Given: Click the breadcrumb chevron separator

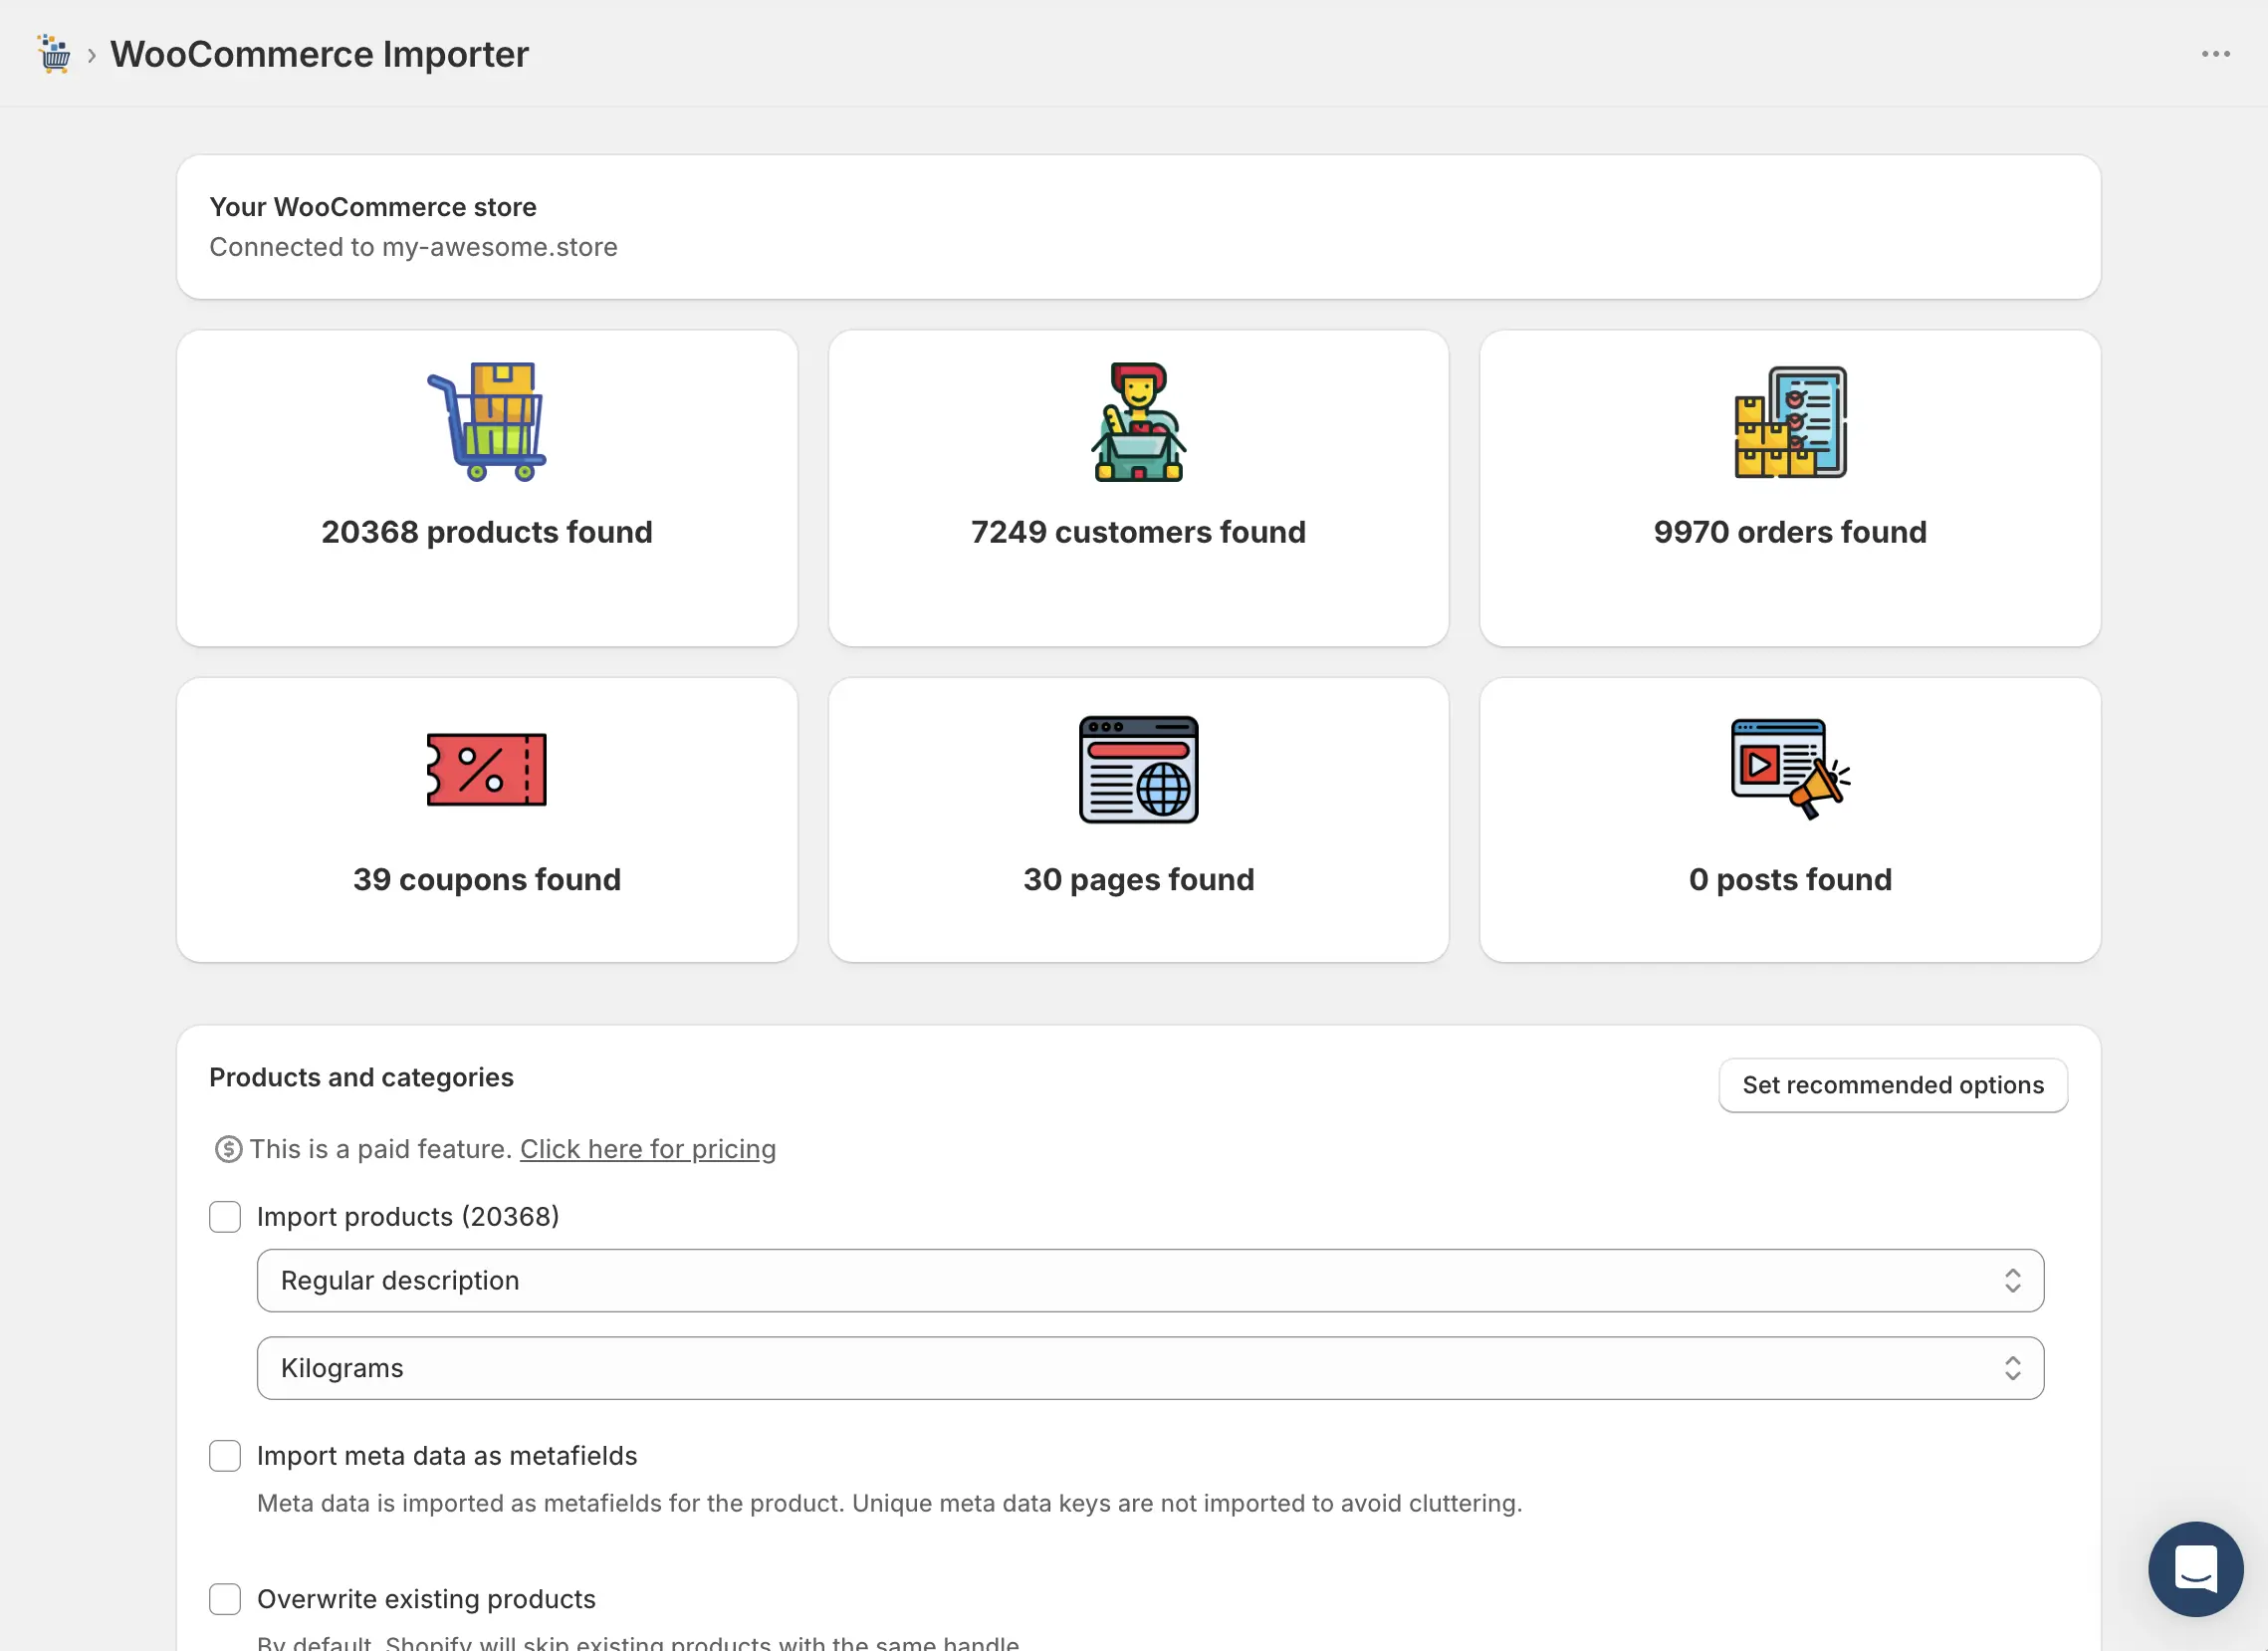Looking at the screenshot, I should coord(91,55).
